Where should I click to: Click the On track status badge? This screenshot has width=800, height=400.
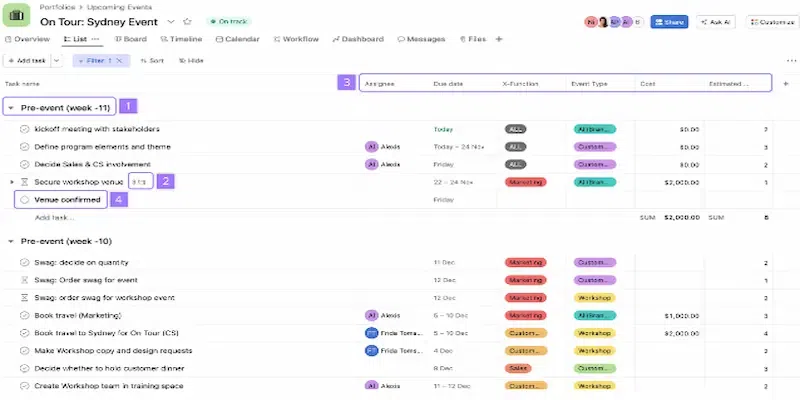229,21
